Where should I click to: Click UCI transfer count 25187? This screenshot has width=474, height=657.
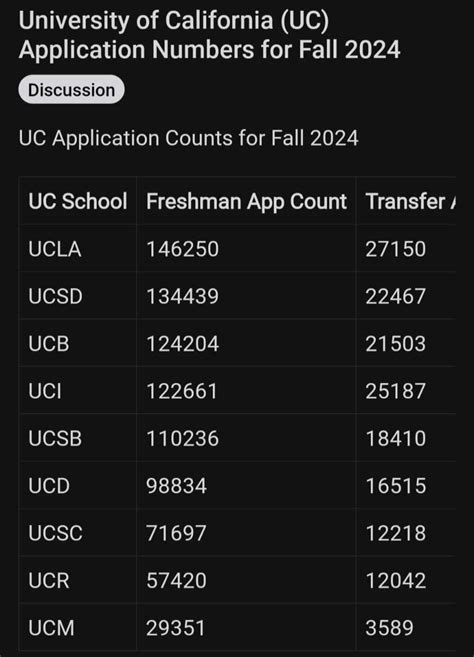(x=396, y=391)
